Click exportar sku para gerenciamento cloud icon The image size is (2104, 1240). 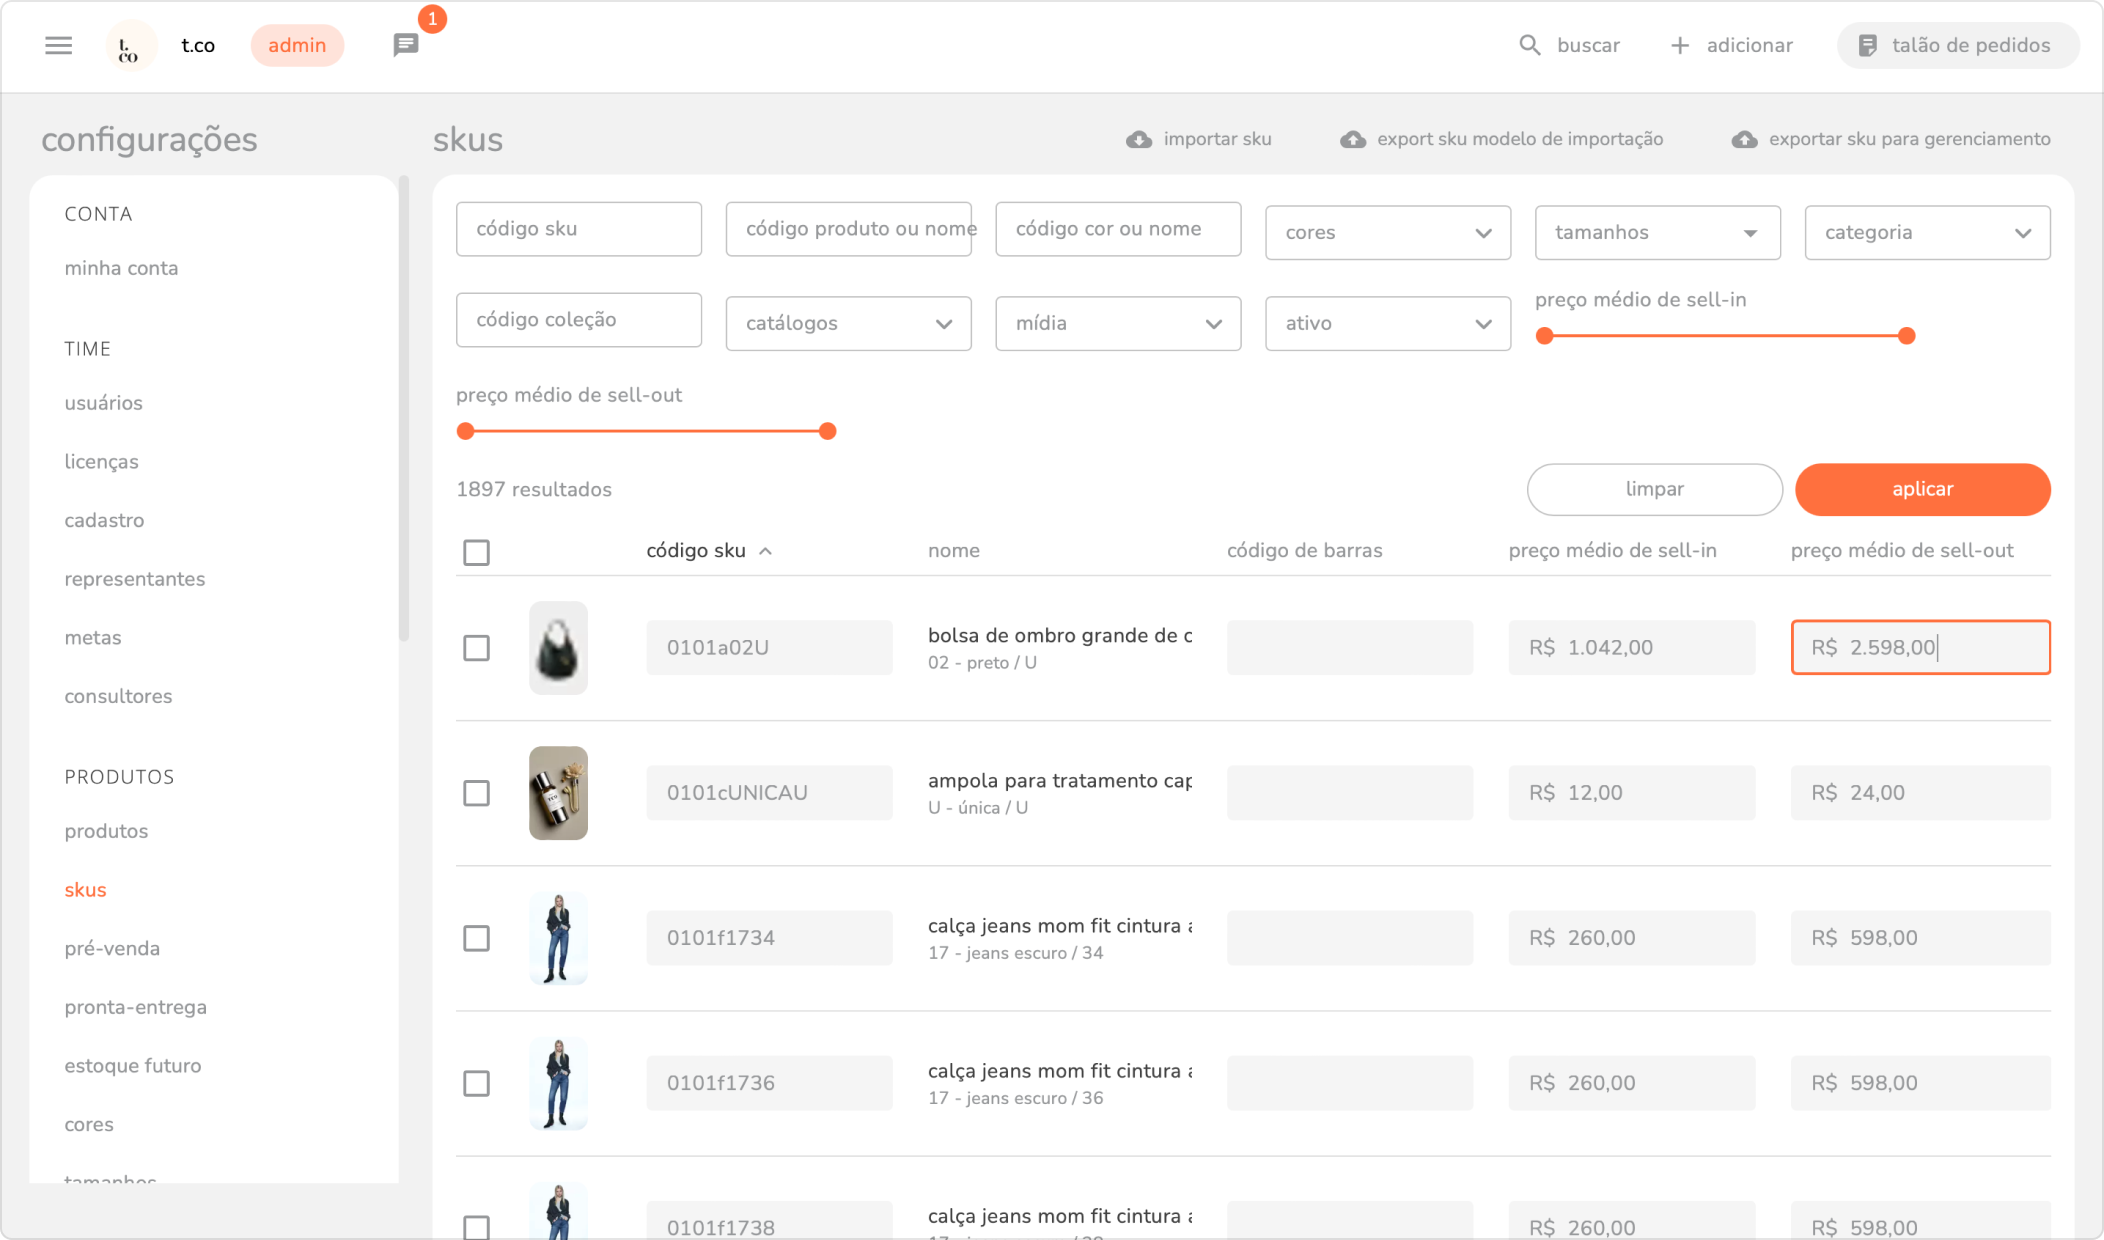1744,140
